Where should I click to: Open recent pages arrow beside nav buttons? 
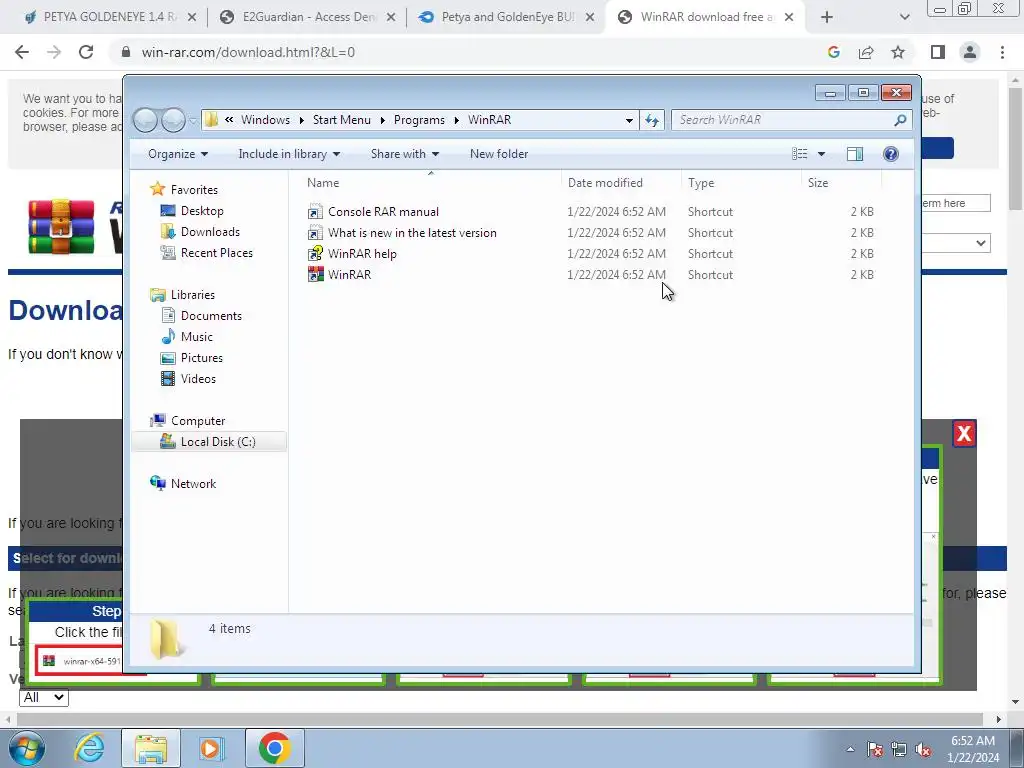pos(193,120)
